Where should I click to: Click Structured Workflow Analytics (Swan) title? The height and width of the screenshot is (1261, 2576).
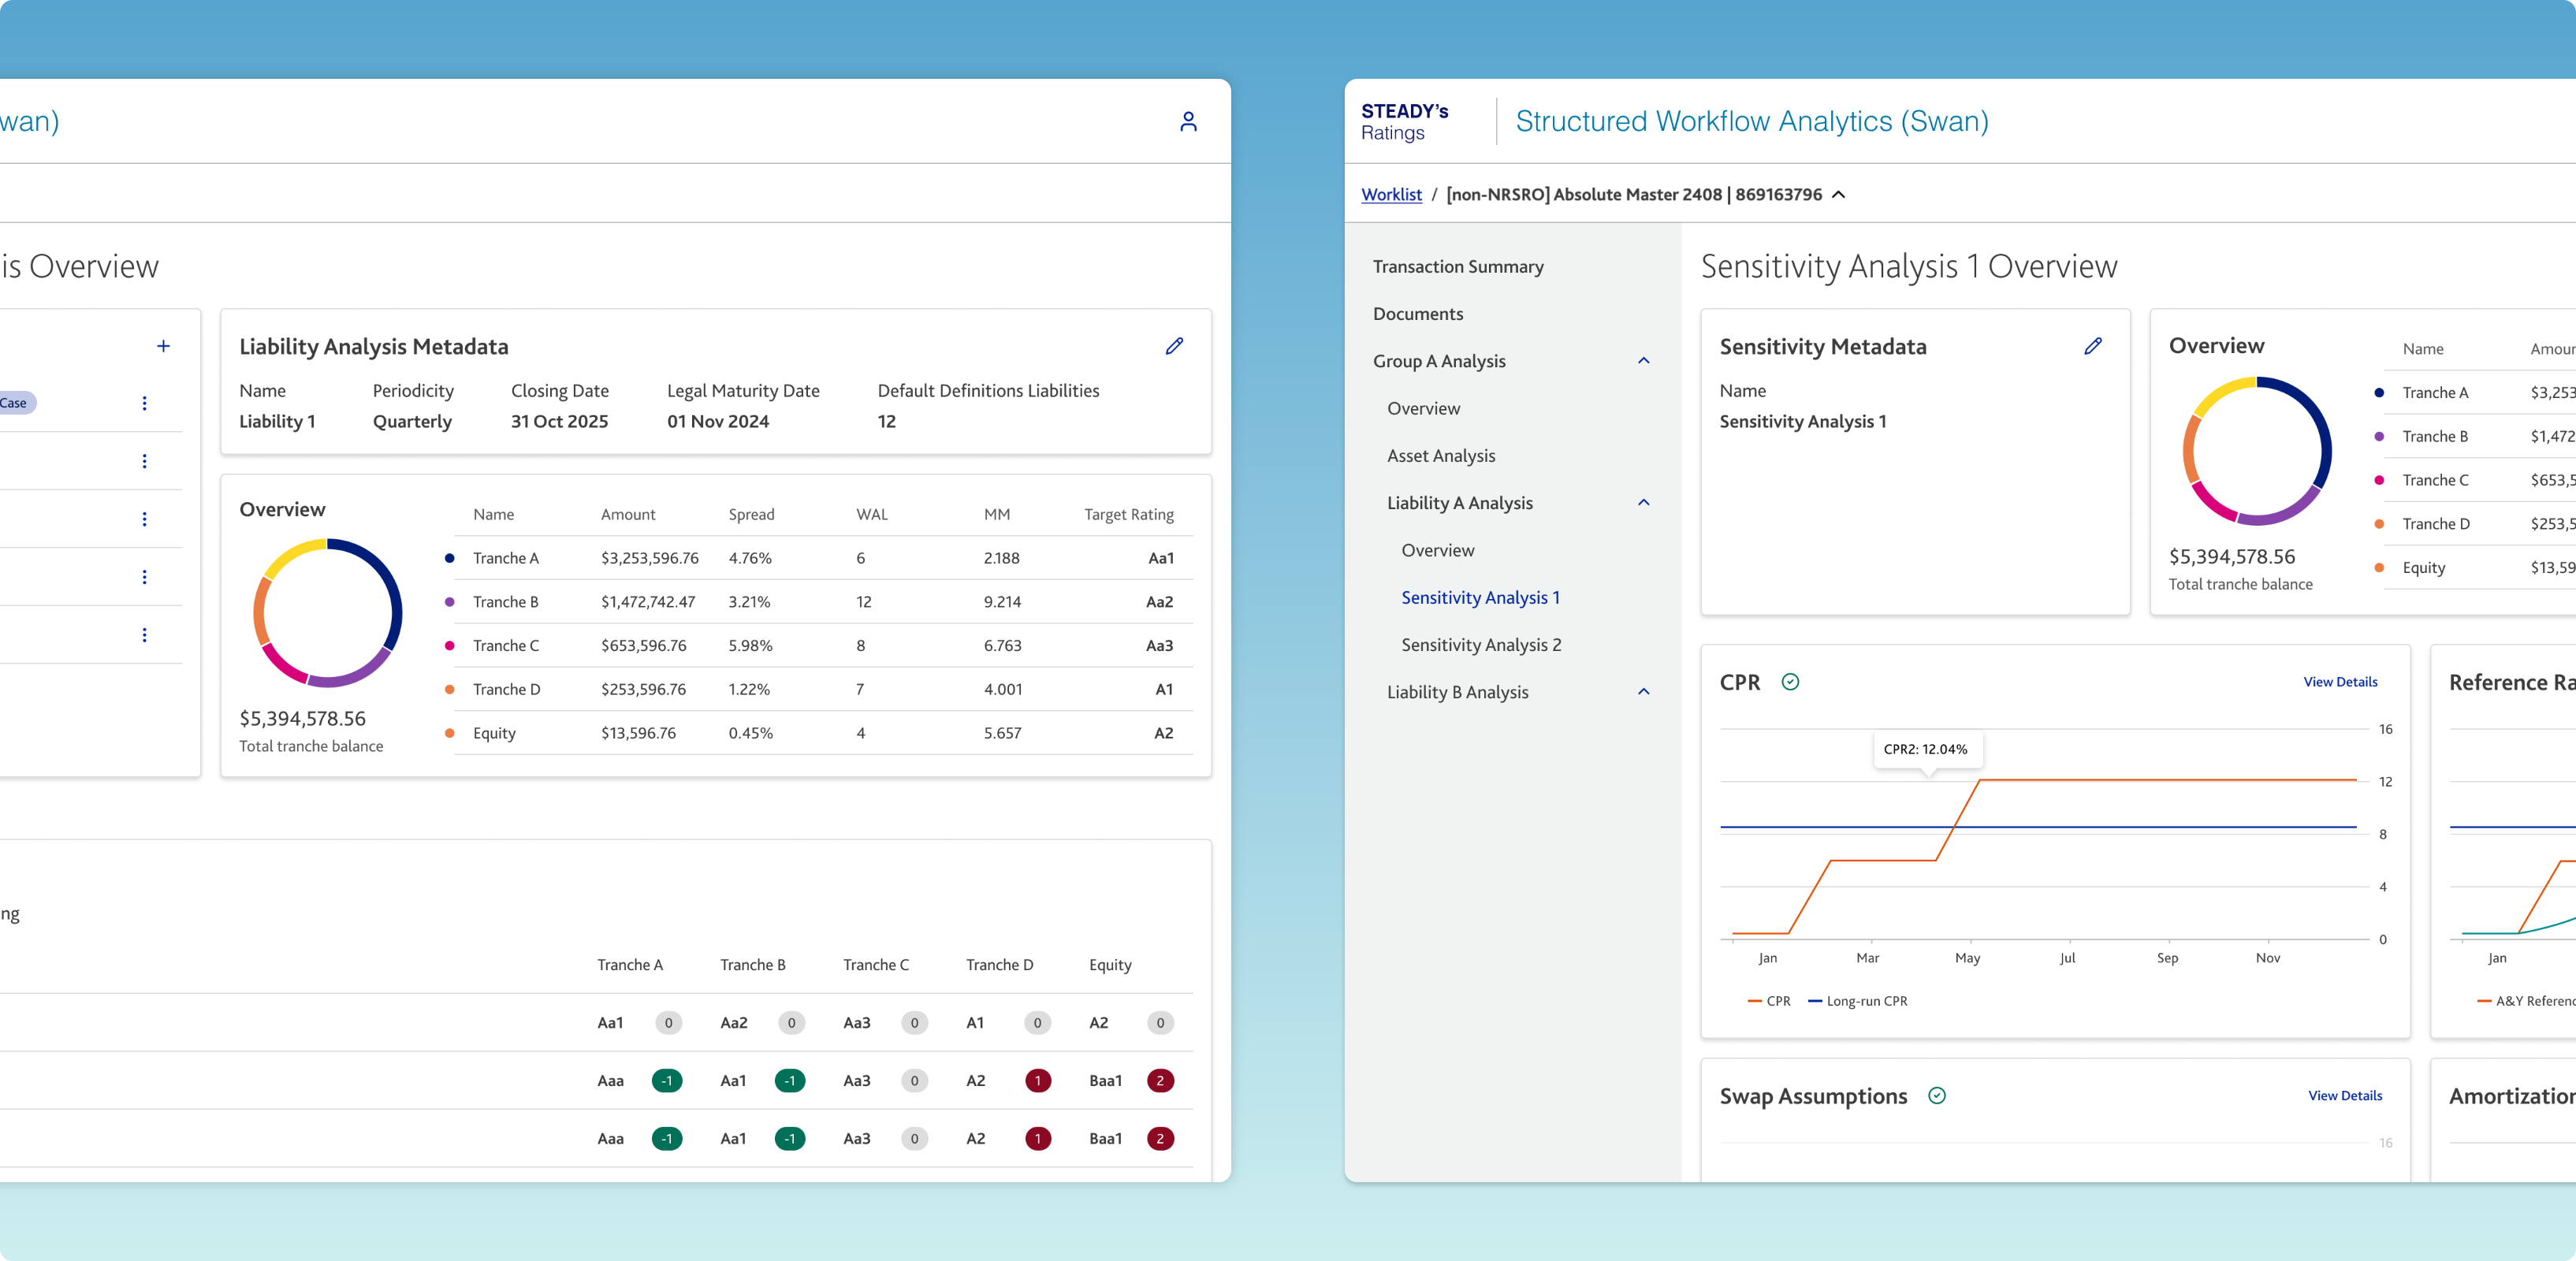(1752, 121)
